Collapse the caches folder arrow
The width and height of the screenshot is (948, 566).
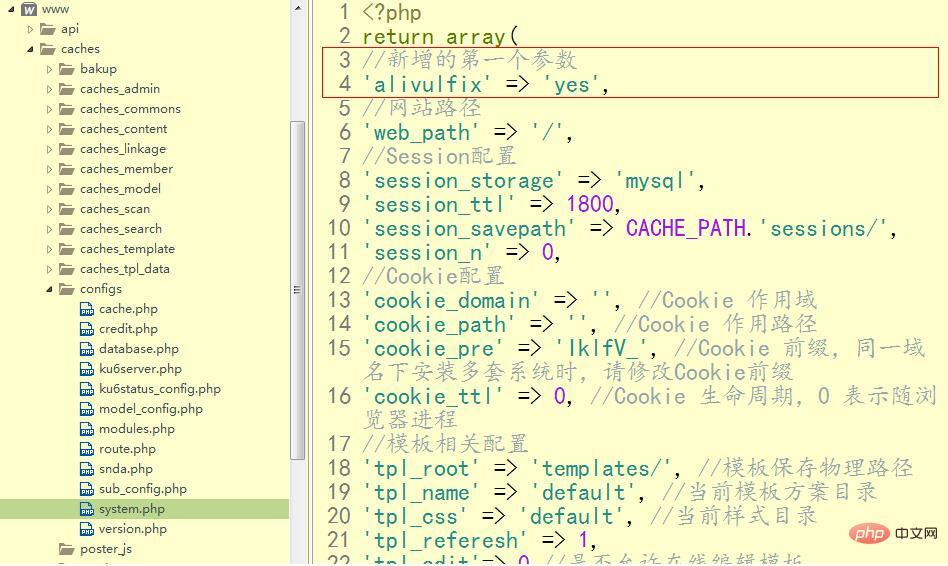tap(30, 49)
